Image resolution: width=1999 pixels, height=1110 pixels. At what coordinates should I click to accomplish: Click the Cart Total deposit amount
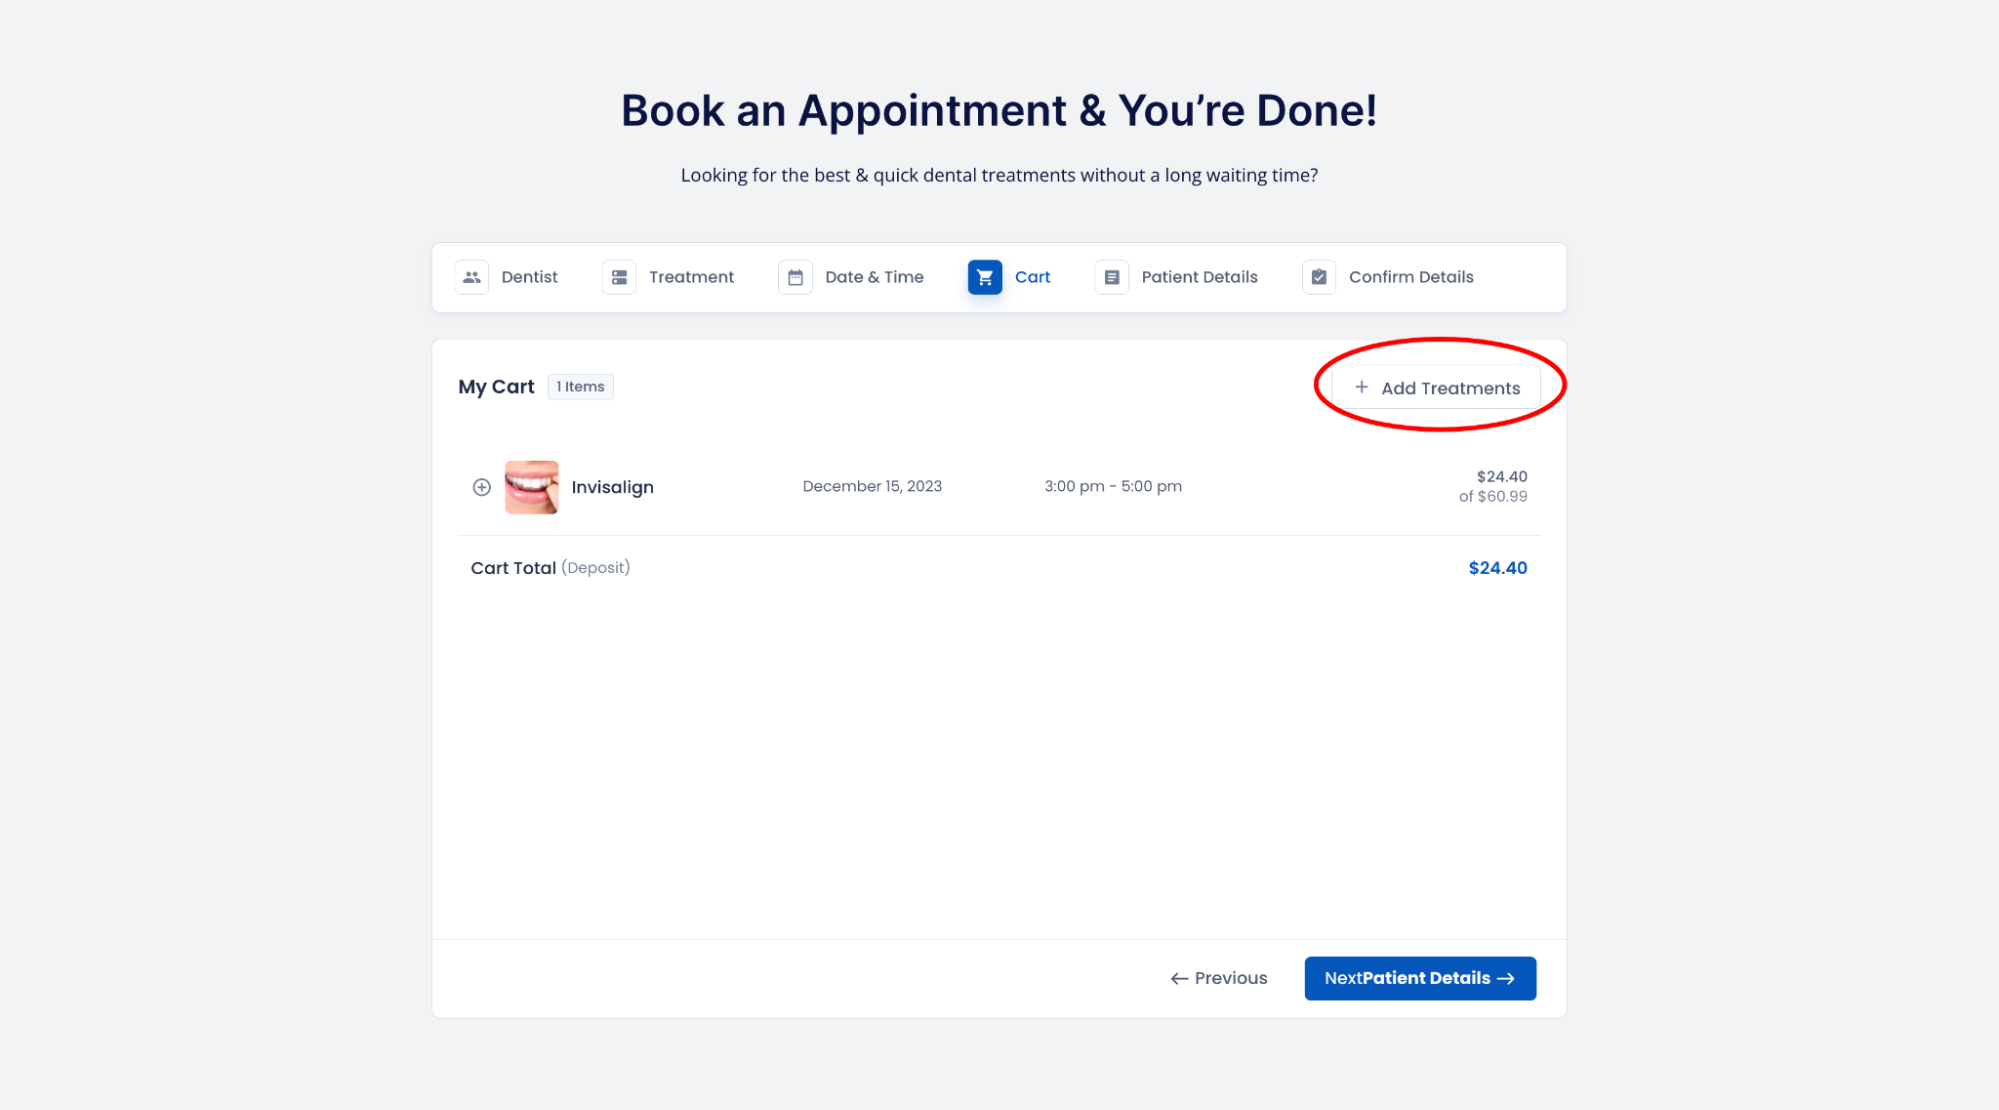[x=1497, y=567]
